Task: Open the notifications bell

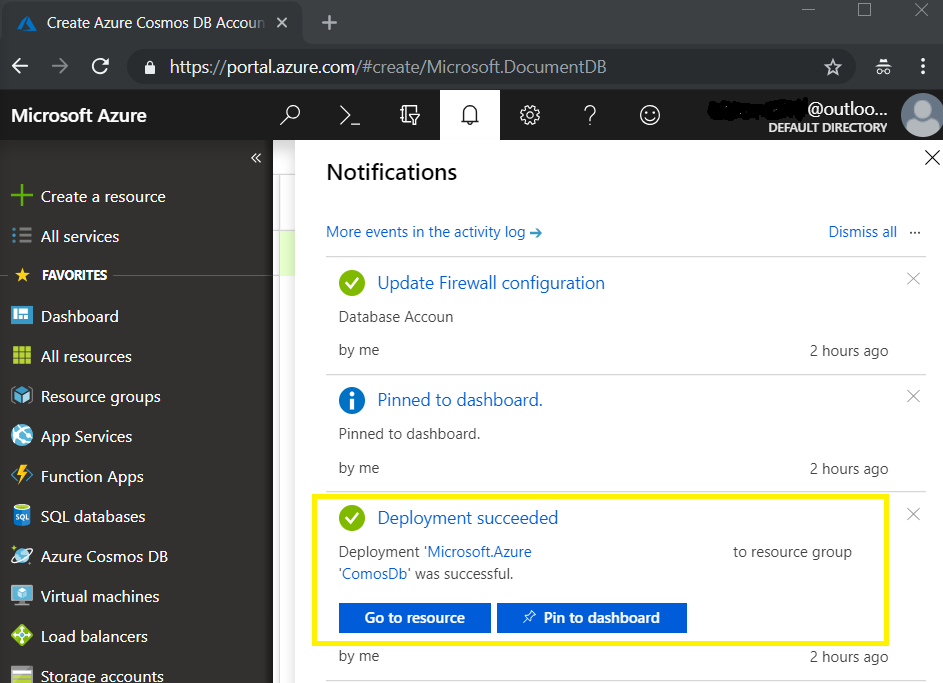Action: tap(469, 115)
